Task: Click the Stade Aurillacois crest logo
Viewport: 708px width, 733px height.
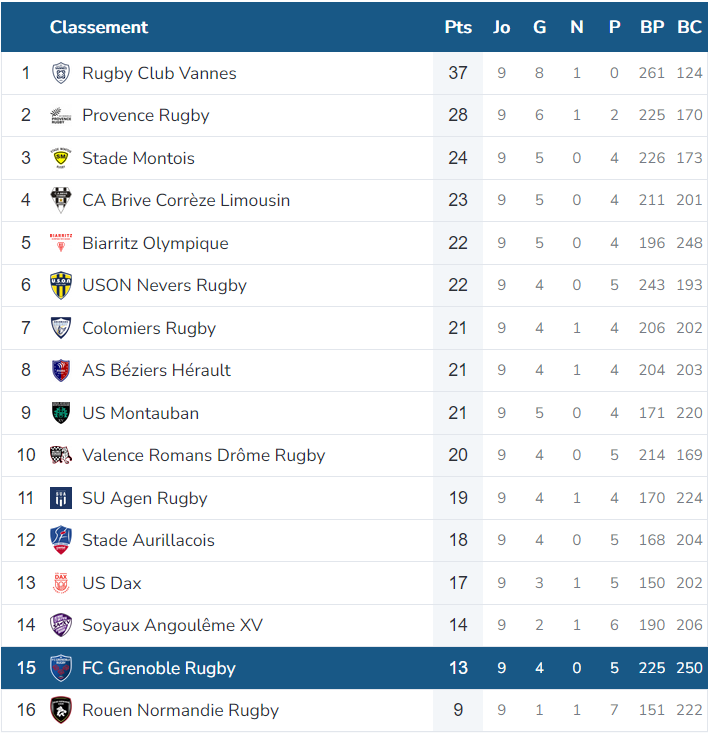Action: coord(61,540)
